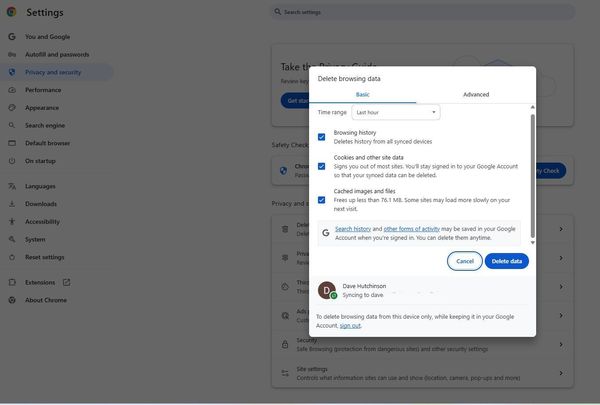This screenshot has width=600, height=405.
Task: Open Reset settings page
Action: (x=44, y=257)
